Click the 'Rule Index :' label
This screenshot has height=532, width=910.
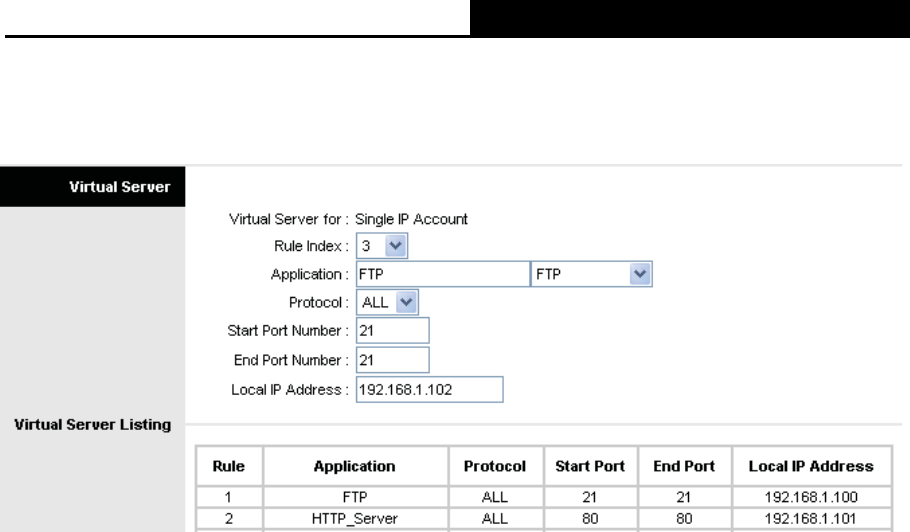pyautogui.click(x=311, y=246)
